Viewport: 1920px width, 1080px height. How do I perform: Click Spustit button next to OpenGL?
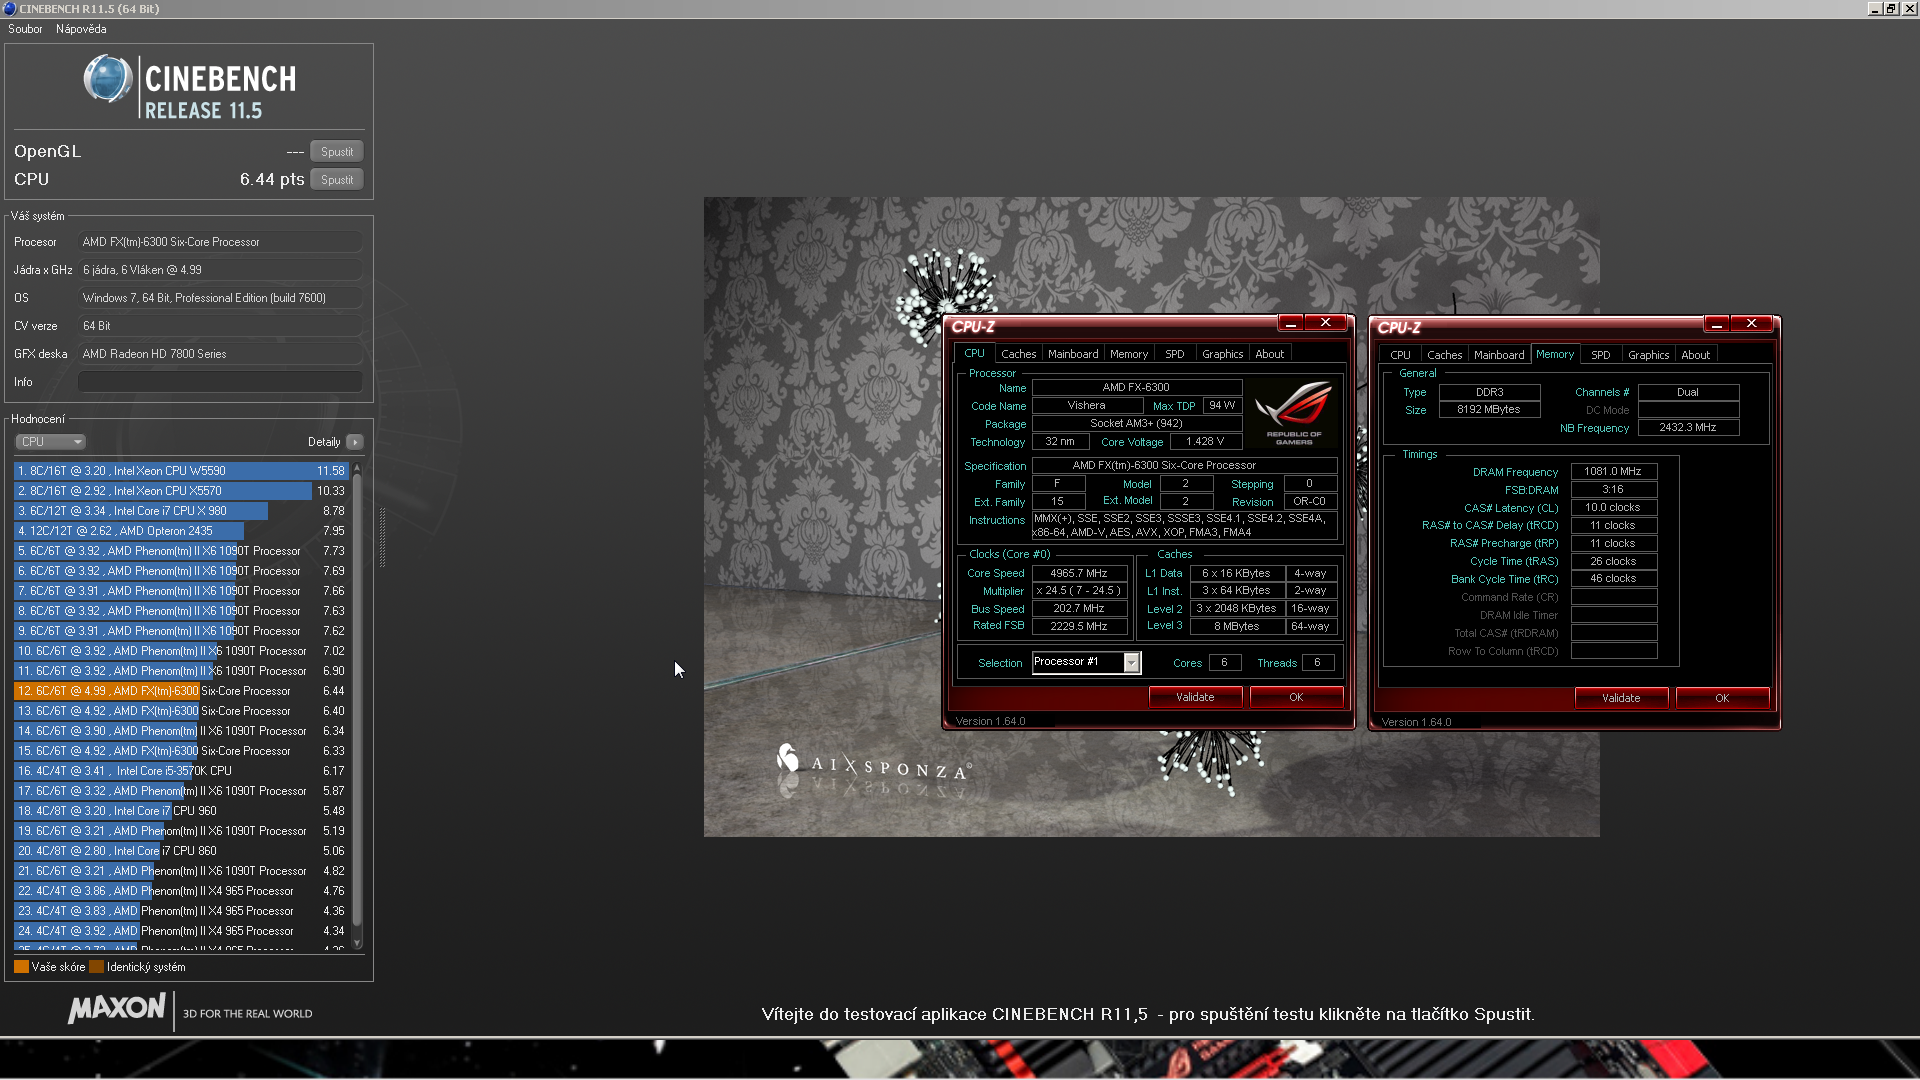coord(336,152)
